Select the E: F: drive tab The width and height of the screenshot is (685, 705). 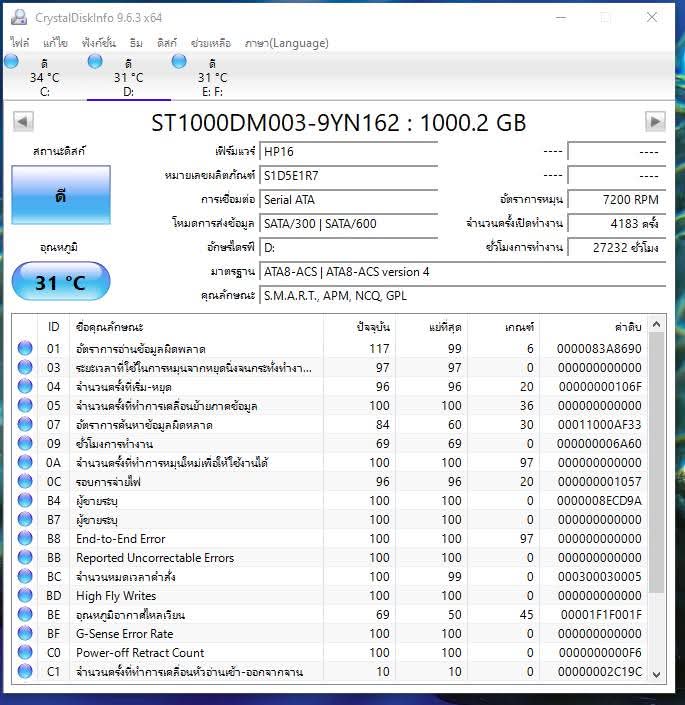pos(212,77)
